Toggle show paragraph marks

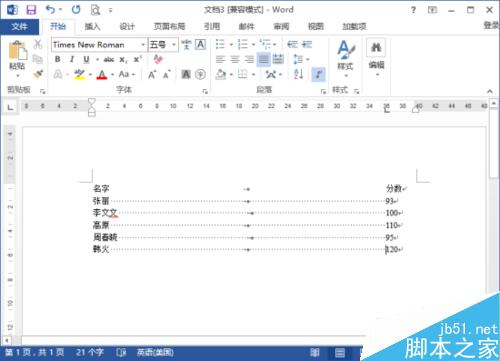(318, 74)
